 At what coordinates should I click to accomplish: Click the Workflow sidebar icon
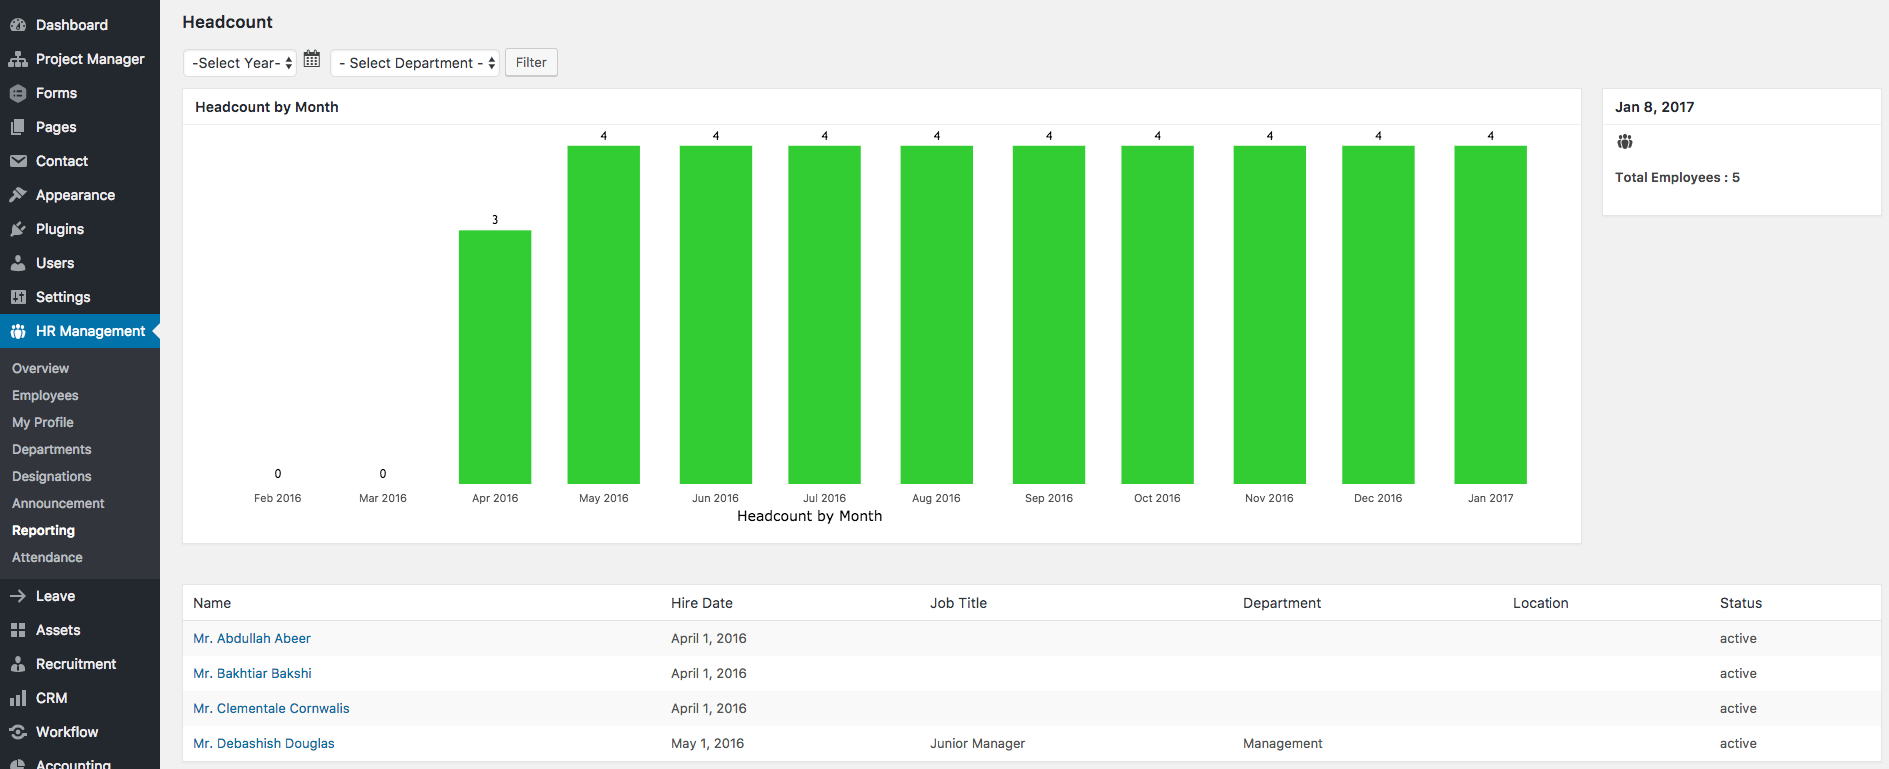(18, 732)
